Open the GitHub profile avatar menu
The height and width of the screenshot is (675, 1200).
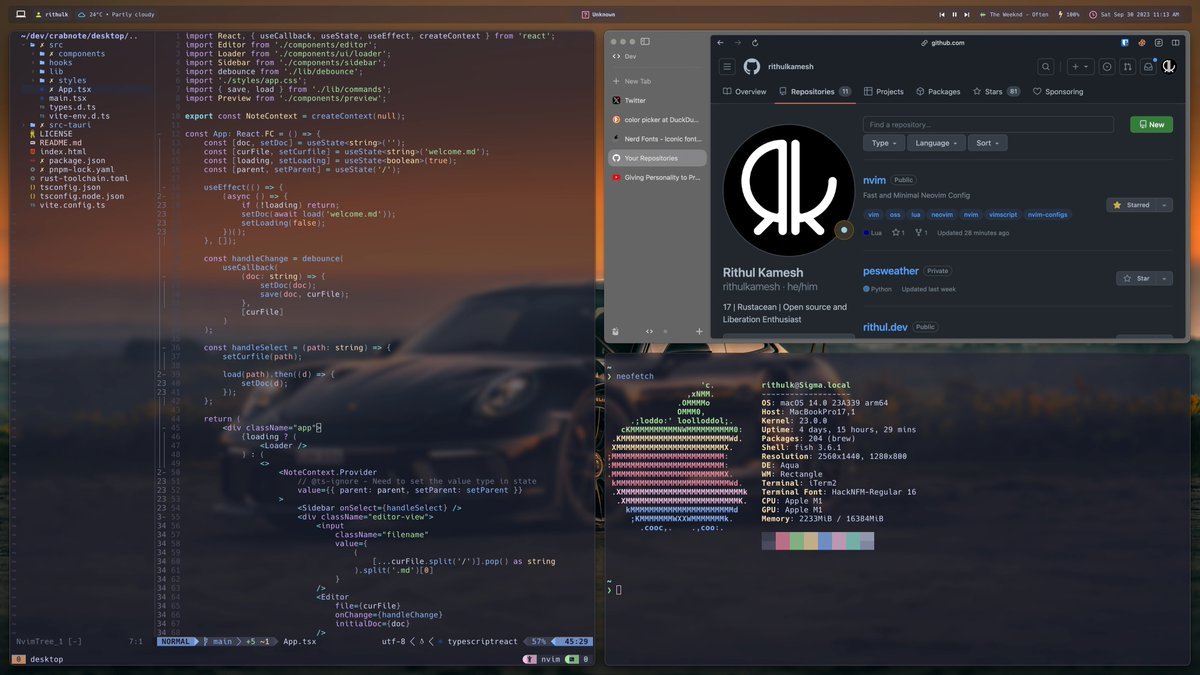[x=1168, y=67]
